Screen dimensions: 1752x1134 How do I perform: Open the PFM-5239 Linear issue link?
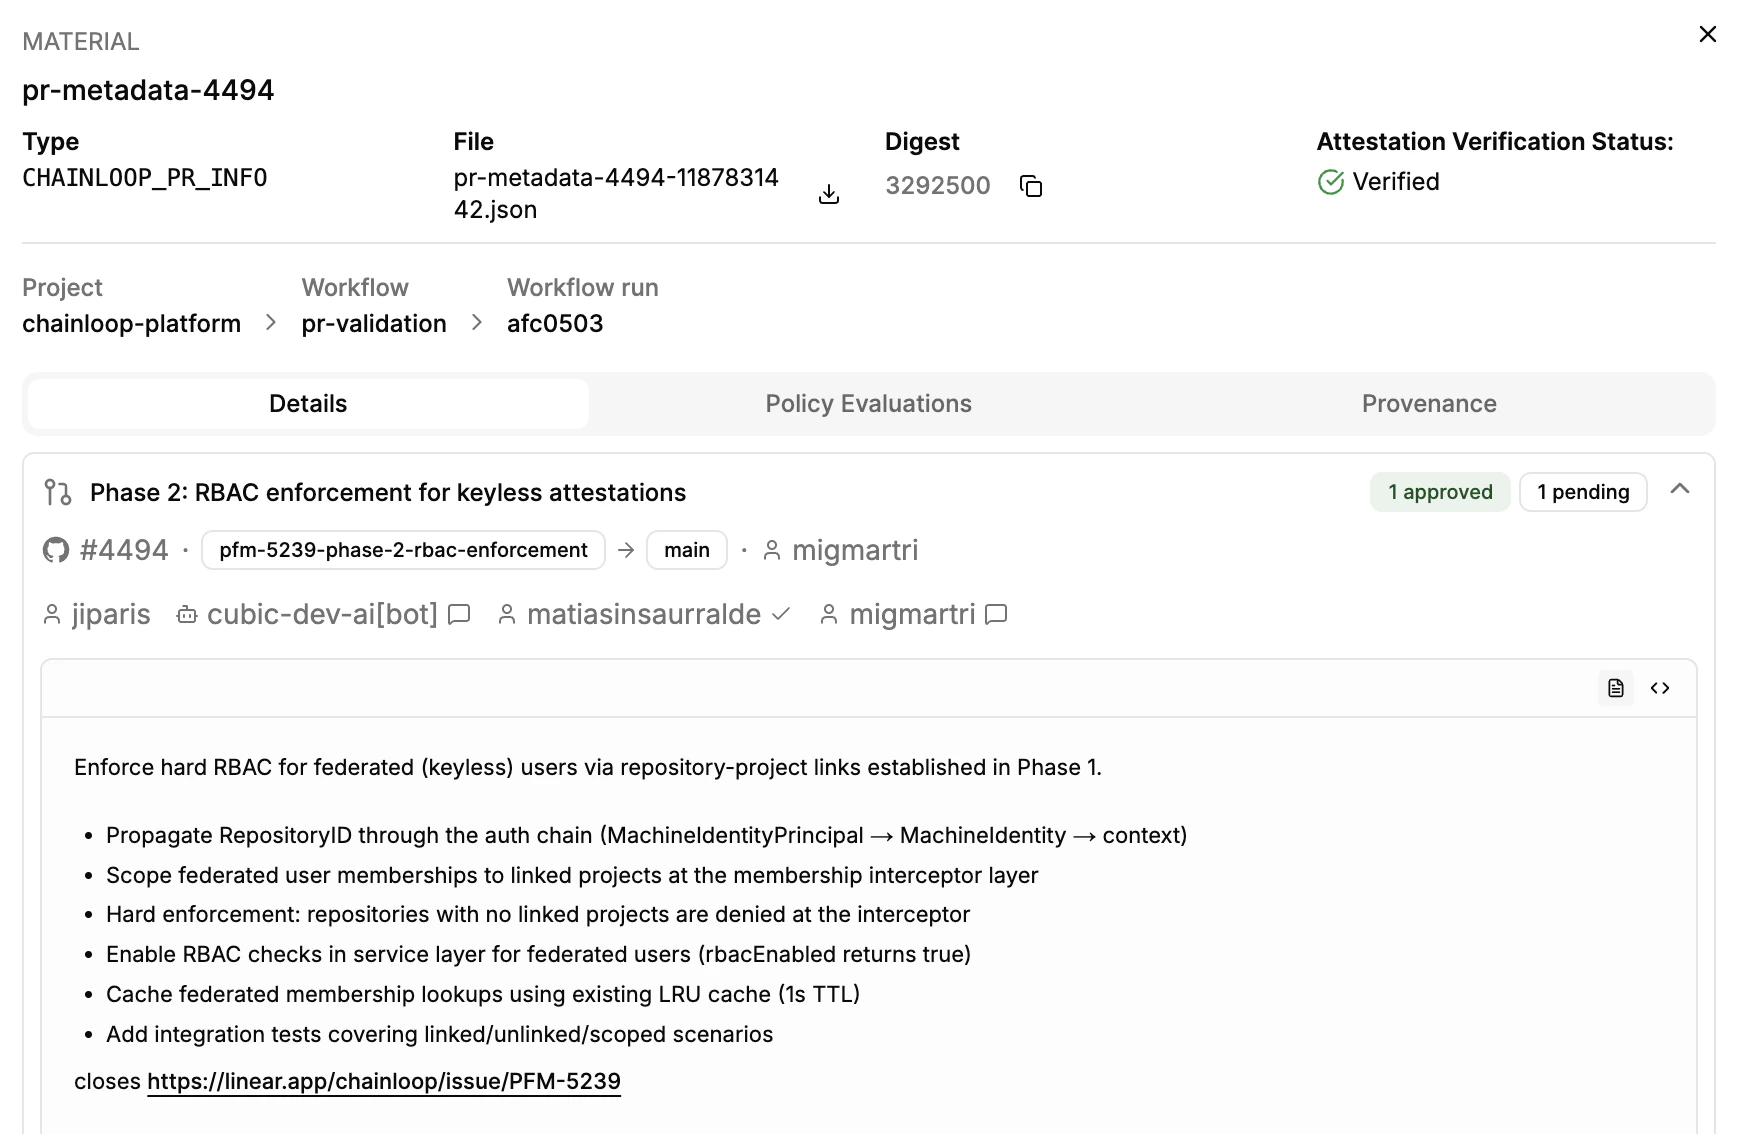(384, 1081)
